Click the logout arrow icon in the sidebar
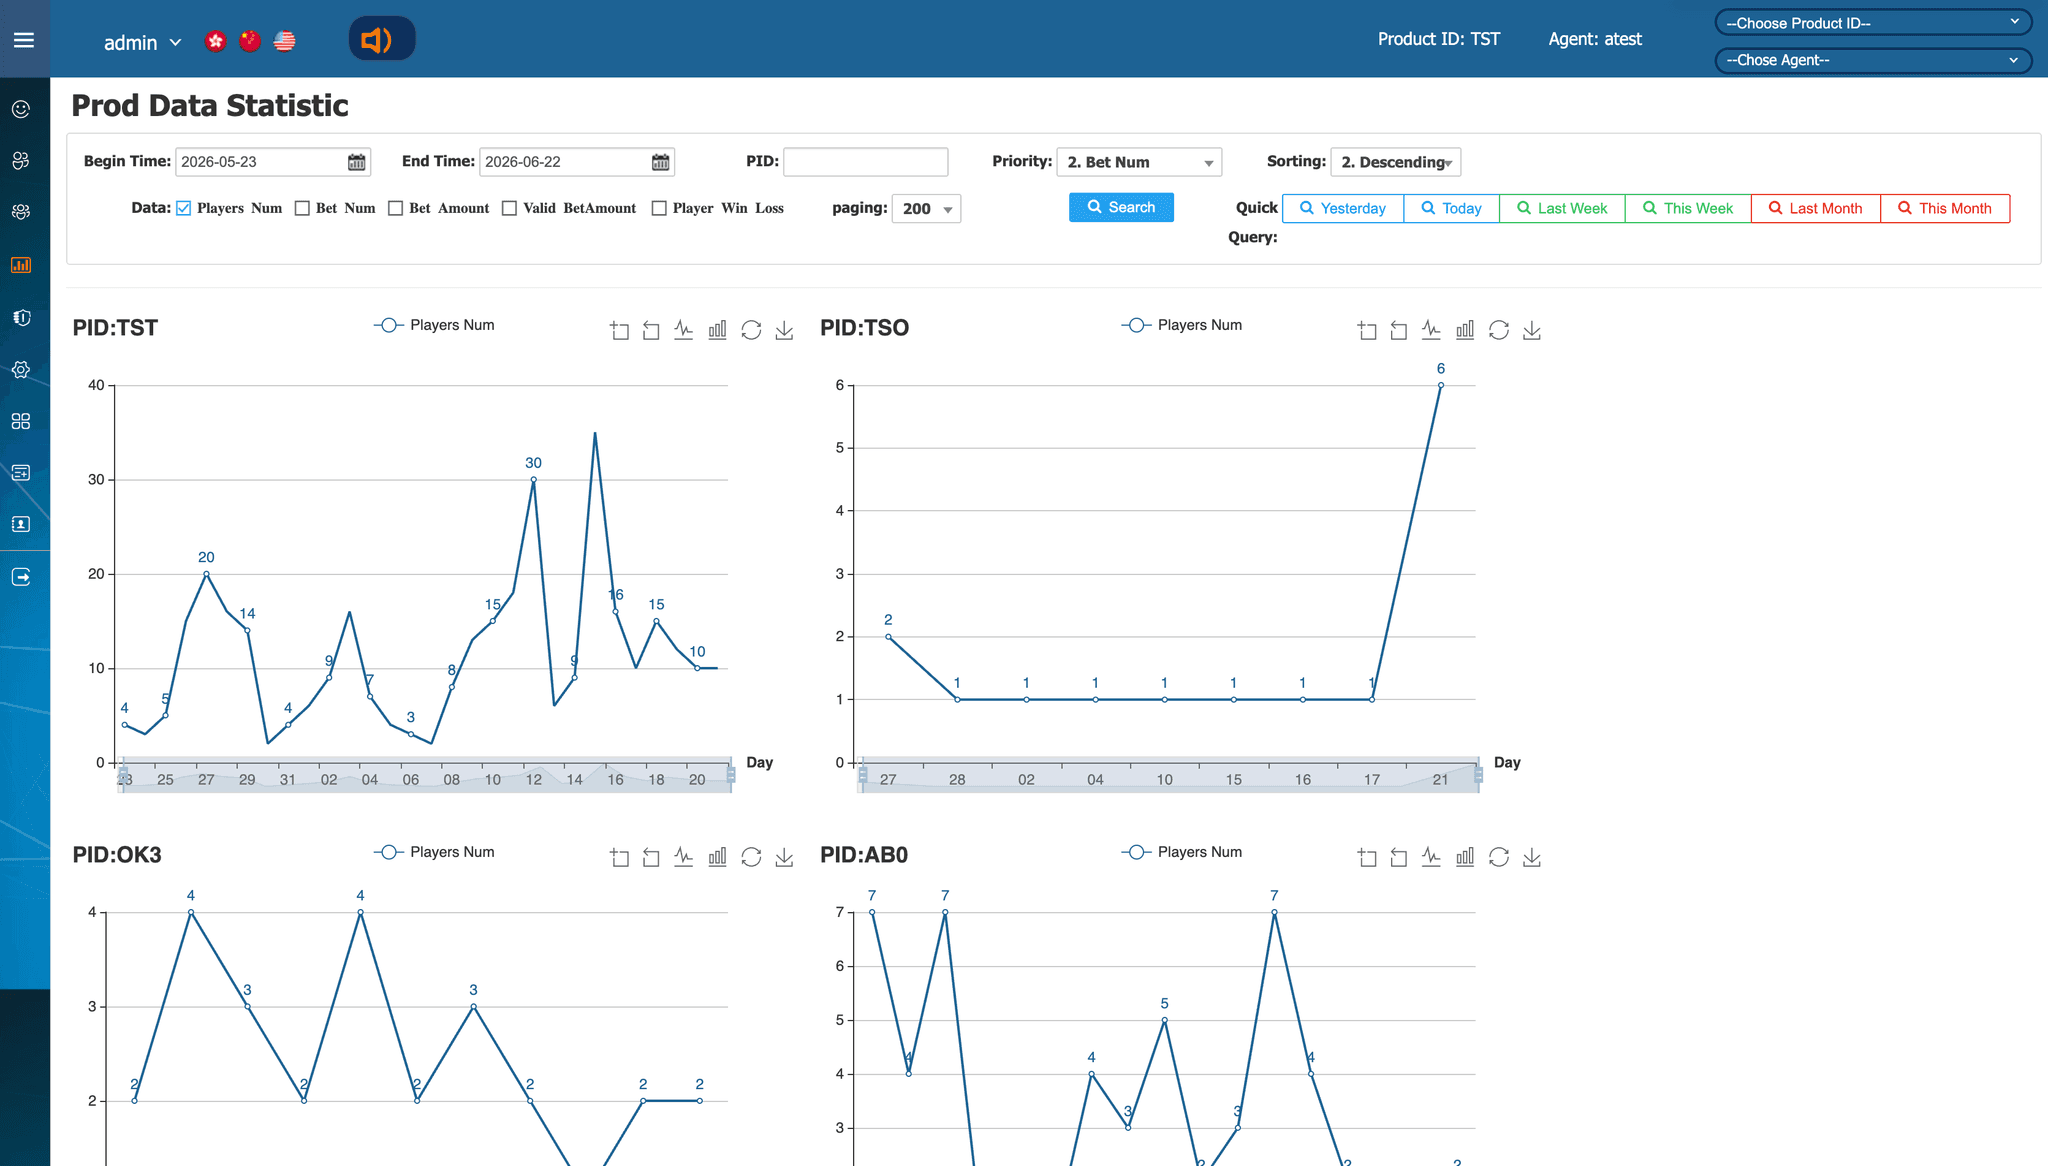Viewport: 2048px width, 1166px height. click(x=21, y=577)
